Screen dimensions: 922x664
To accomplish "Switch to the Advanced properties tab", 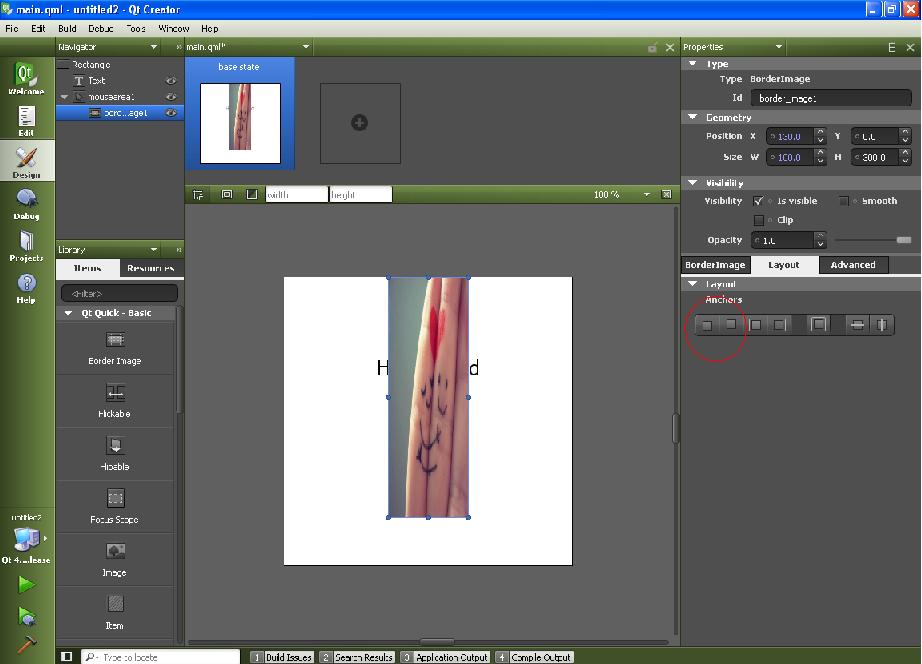I will pos(853,265).
